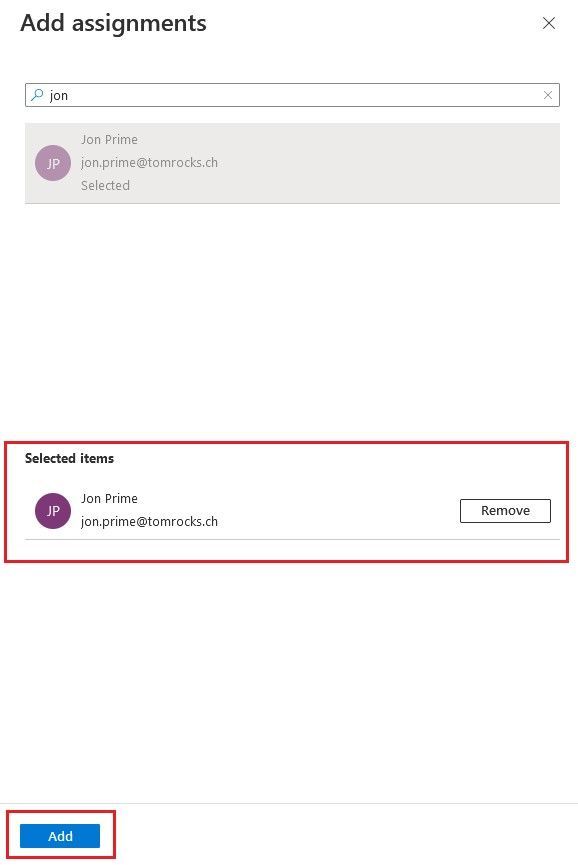Image resolution: width=578 pixels, height=865 pixels.
Task: Clear the search text with the X icon
Action: pyautogui.click(x=548, y=95)
